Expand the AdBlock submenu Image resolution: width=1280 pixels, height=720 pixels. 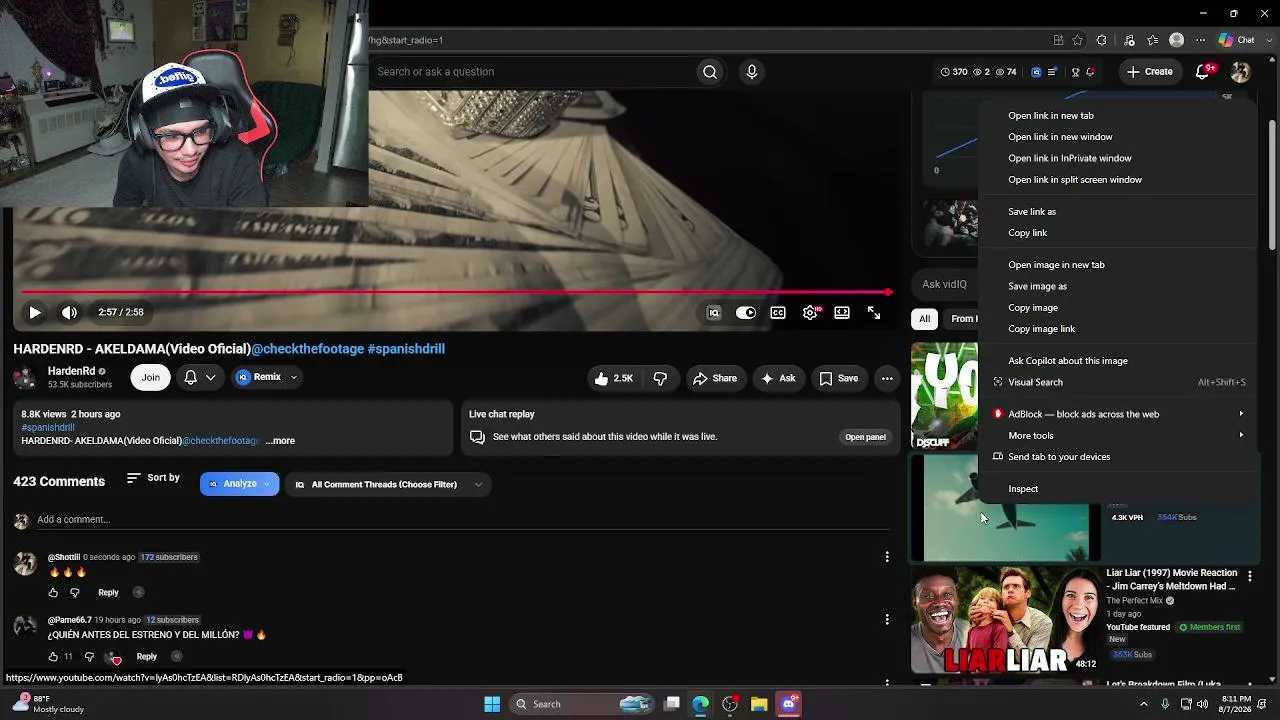[x=1117, y=414]
